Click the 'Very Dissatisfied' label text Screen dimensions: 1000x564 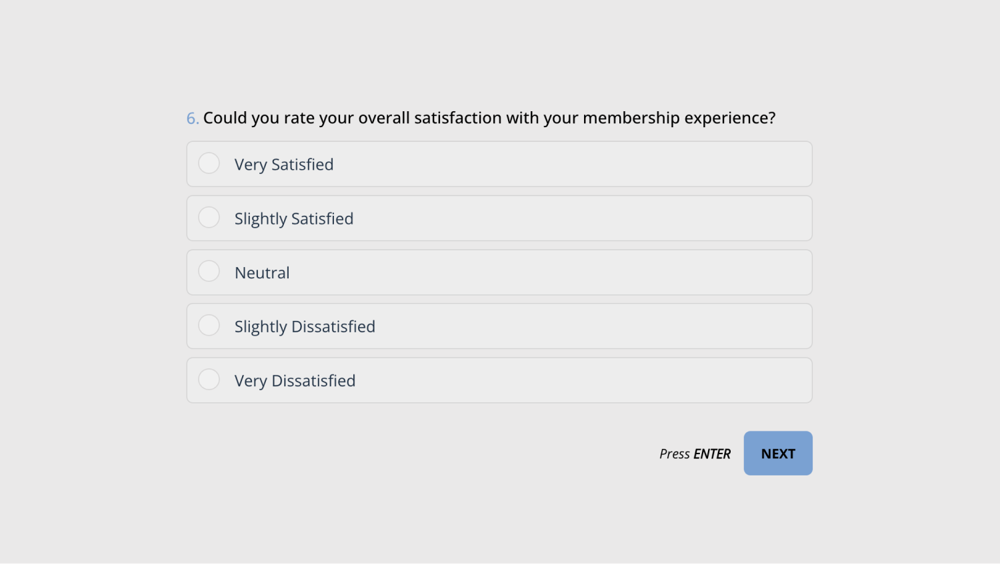295,381
